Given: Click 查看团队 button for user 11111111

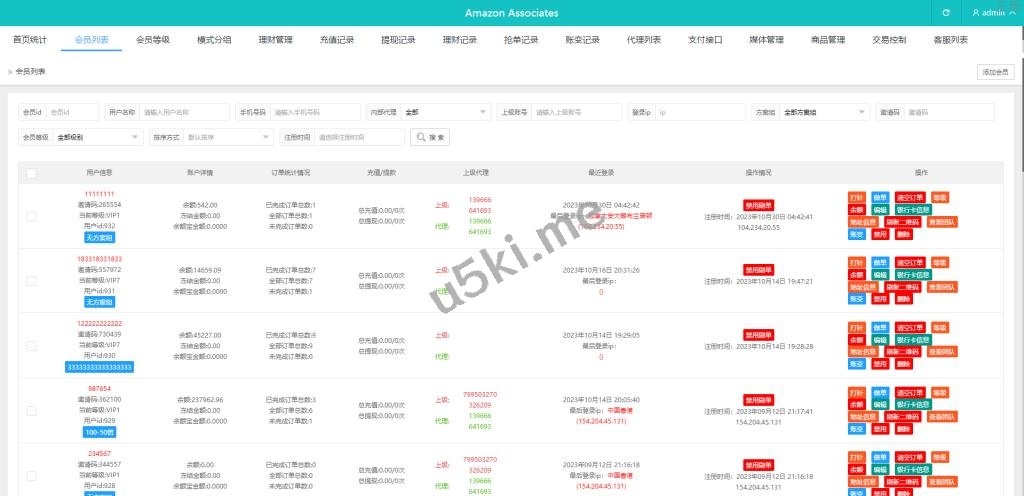Looking at the screenshot, I should 943,223.
